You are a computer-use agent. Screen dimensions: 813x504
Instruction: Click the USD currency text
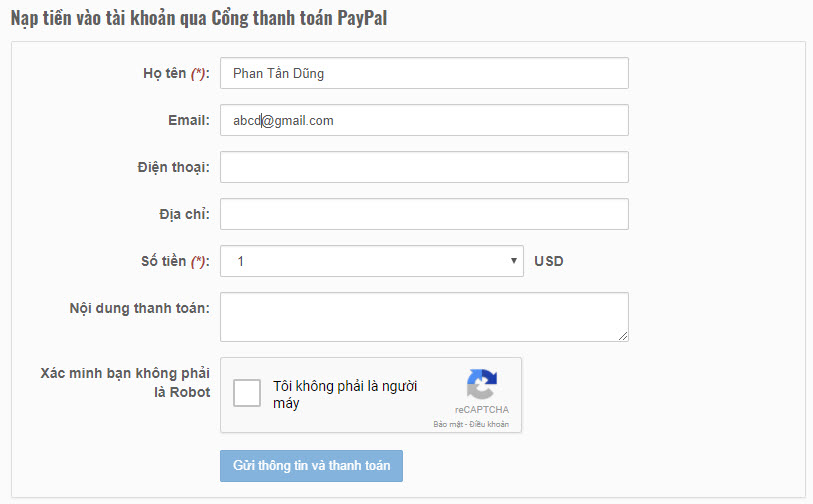tap(549, 261)
